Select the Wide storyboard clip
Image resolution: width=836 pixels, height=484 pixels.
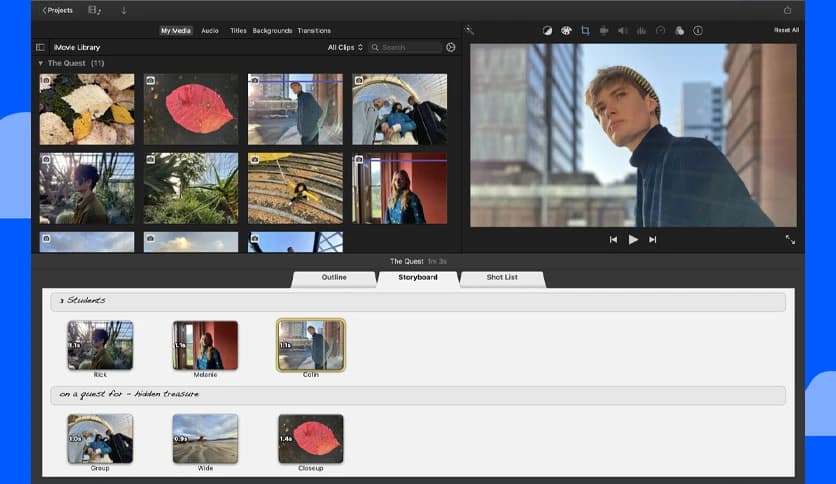pos(205,439)
